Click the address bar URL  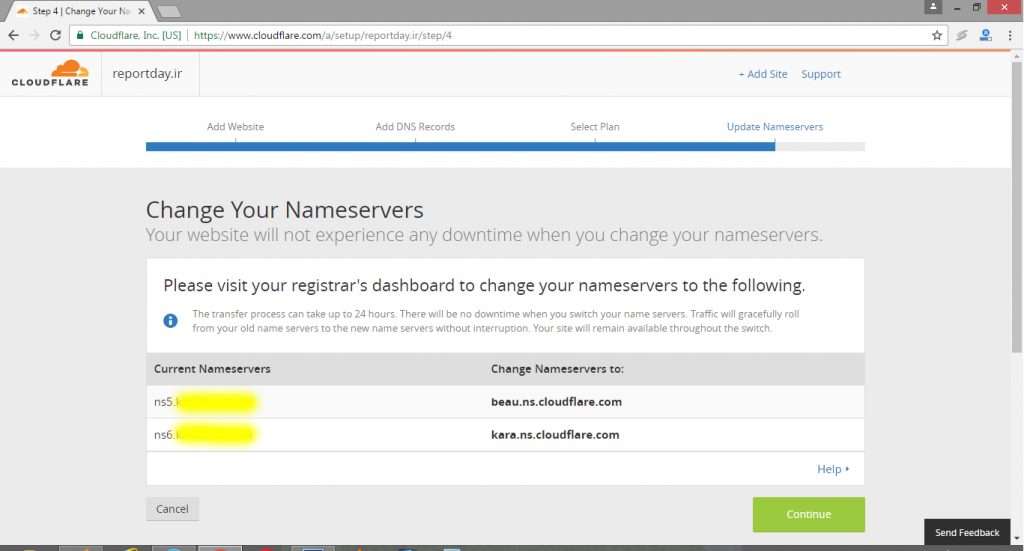click(323, 35)
